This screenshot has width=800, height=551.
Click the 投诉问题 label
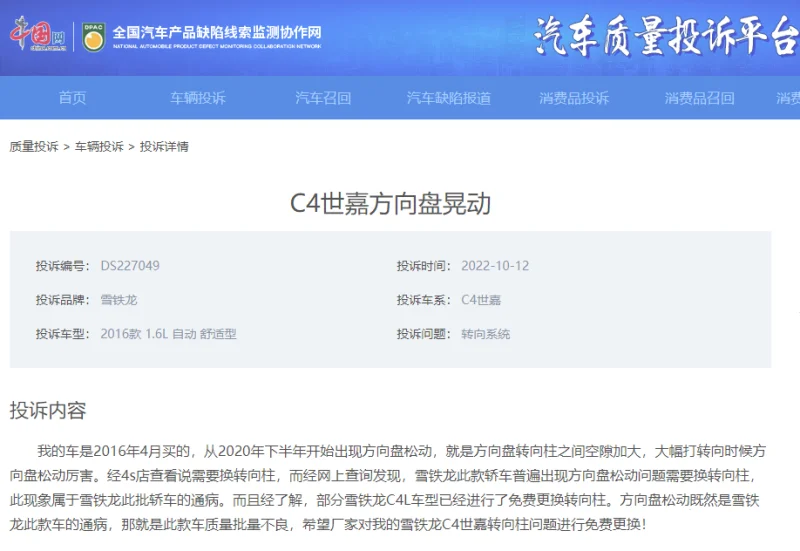pos(423,334)
